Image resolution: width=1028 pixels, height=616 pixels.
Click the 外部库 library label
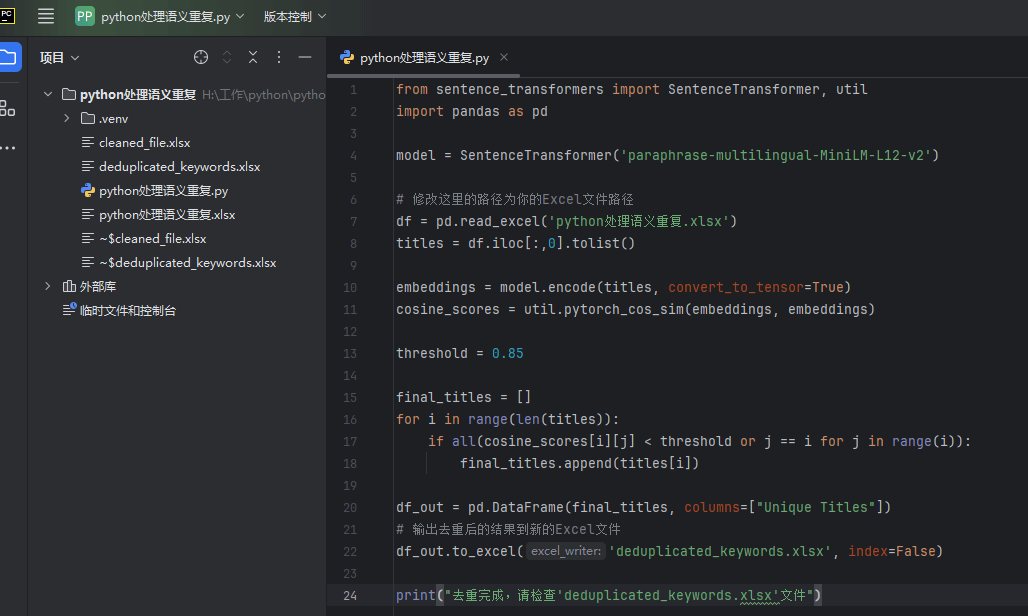point(98,286)
